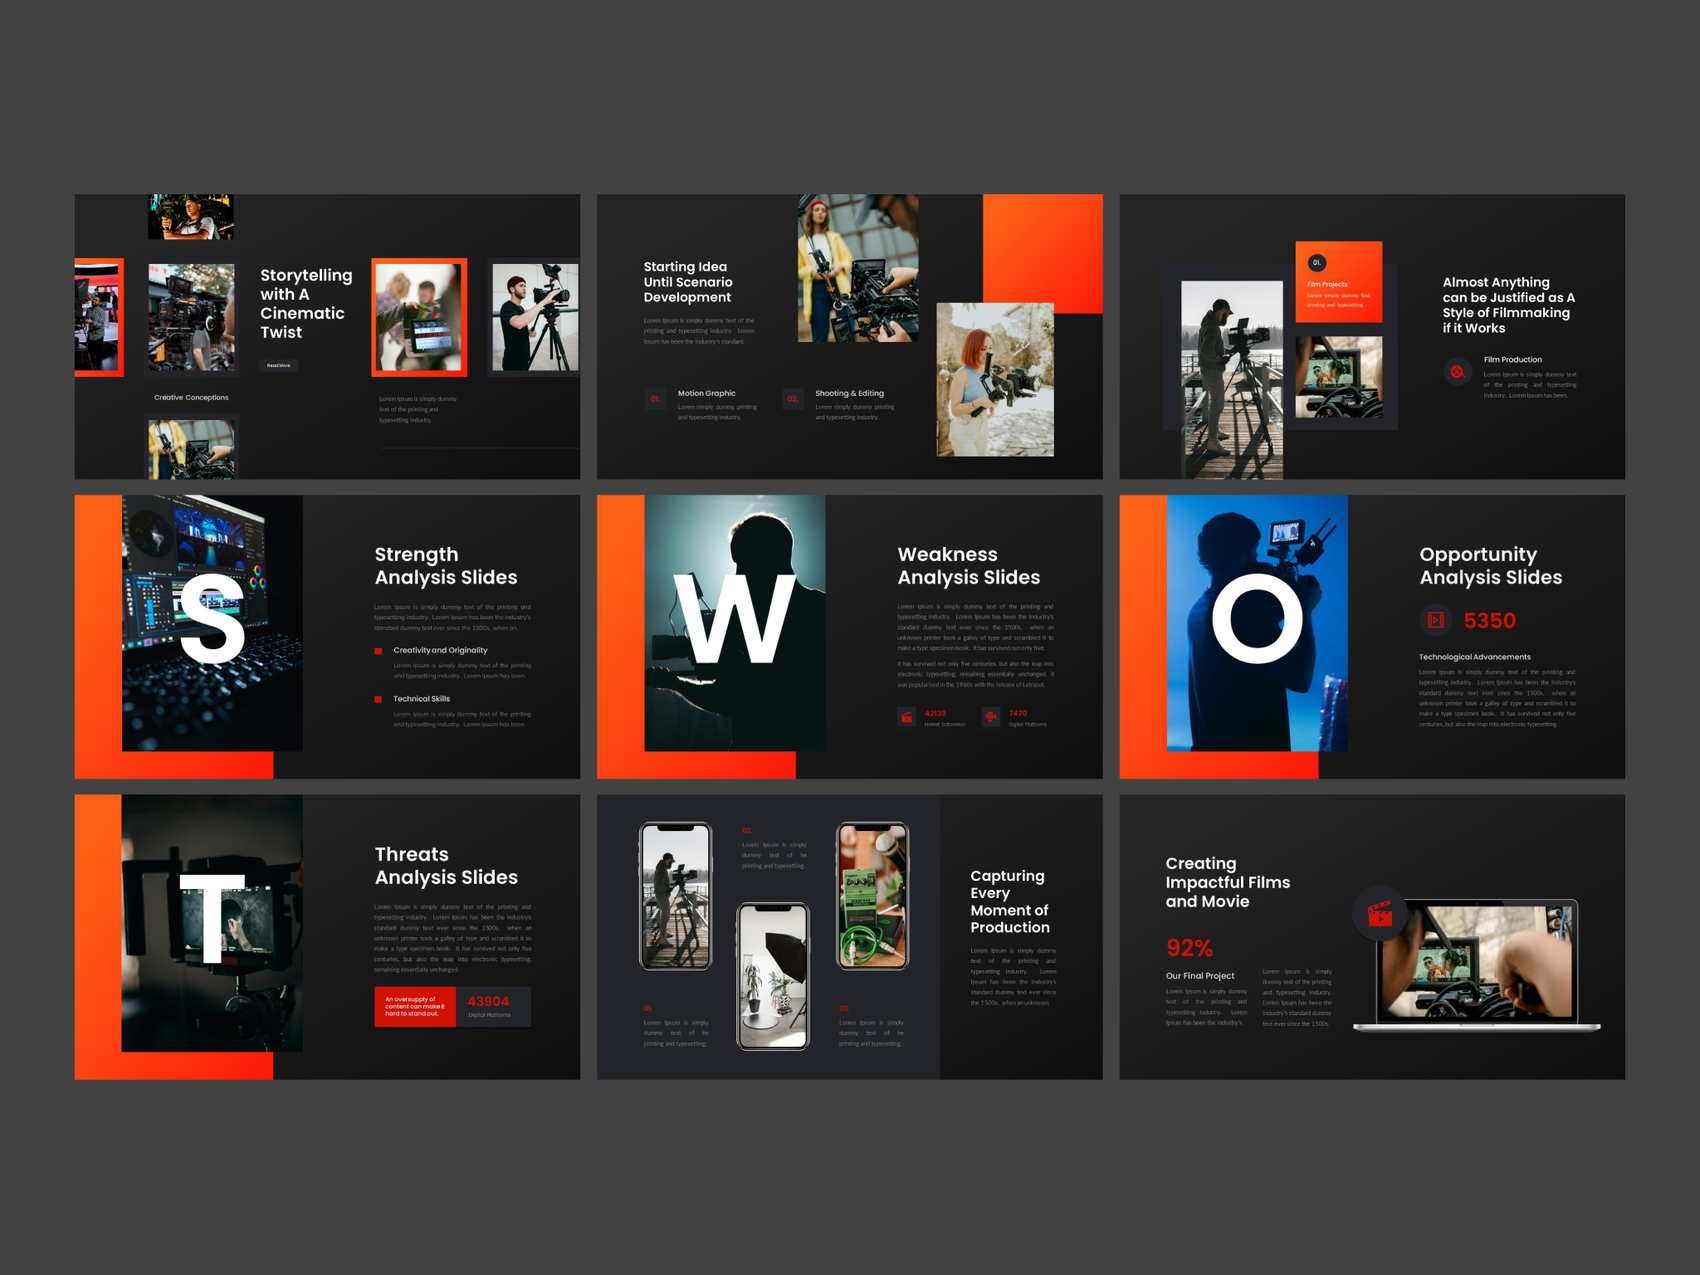Click the Creating Impactful Films and Movie heading
This screenshot has height=1275, width=1700.
1227,882
